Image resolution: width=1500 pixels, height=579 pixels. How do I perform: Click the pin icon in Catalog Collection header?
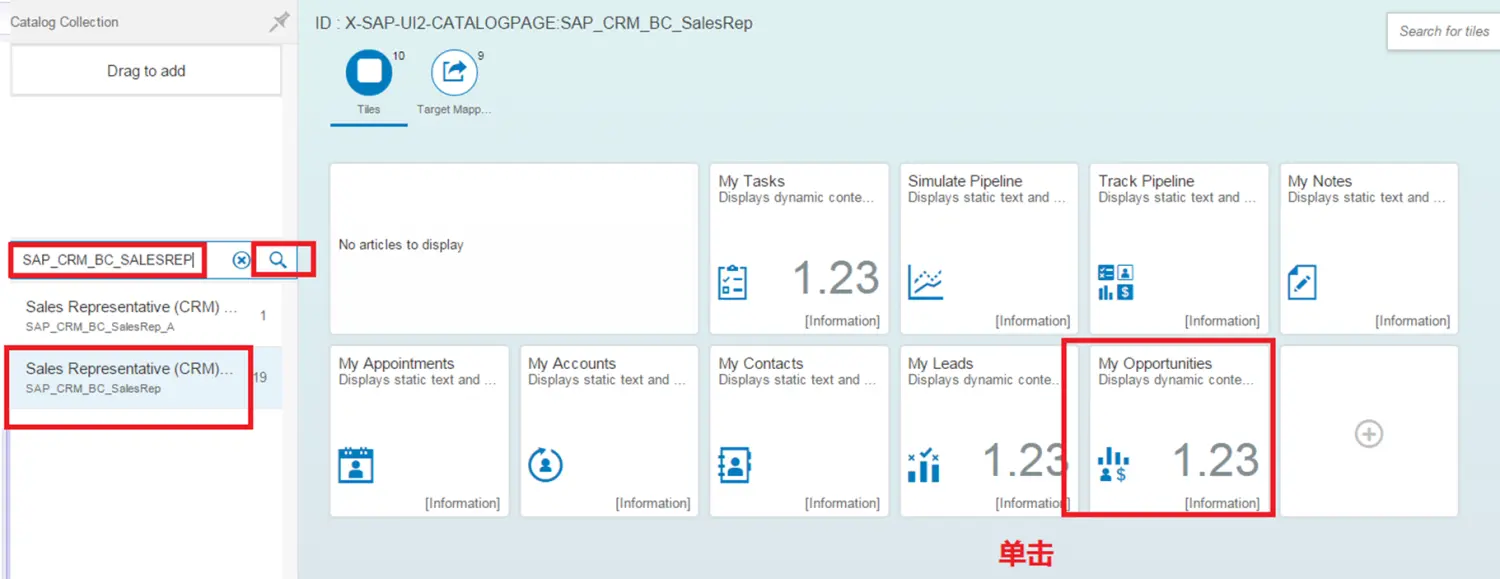pyautogui.click(x=279, y=22)
